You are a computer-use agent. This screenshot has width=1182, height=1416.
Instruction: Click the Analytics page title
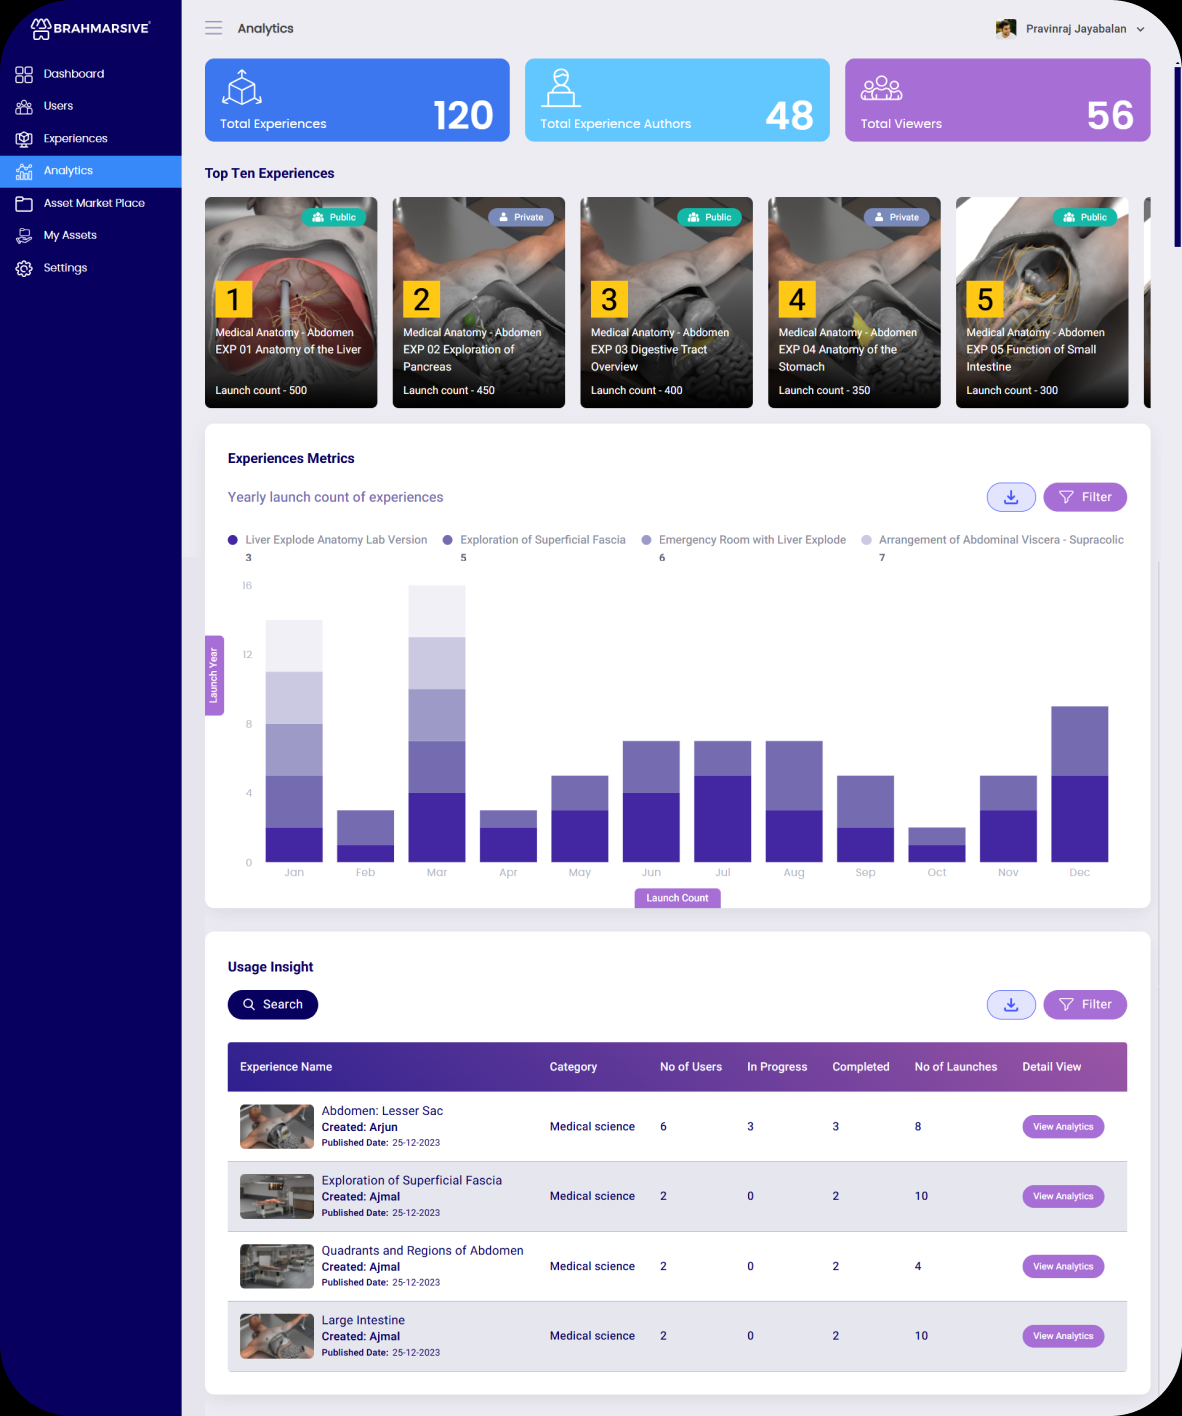265,28
